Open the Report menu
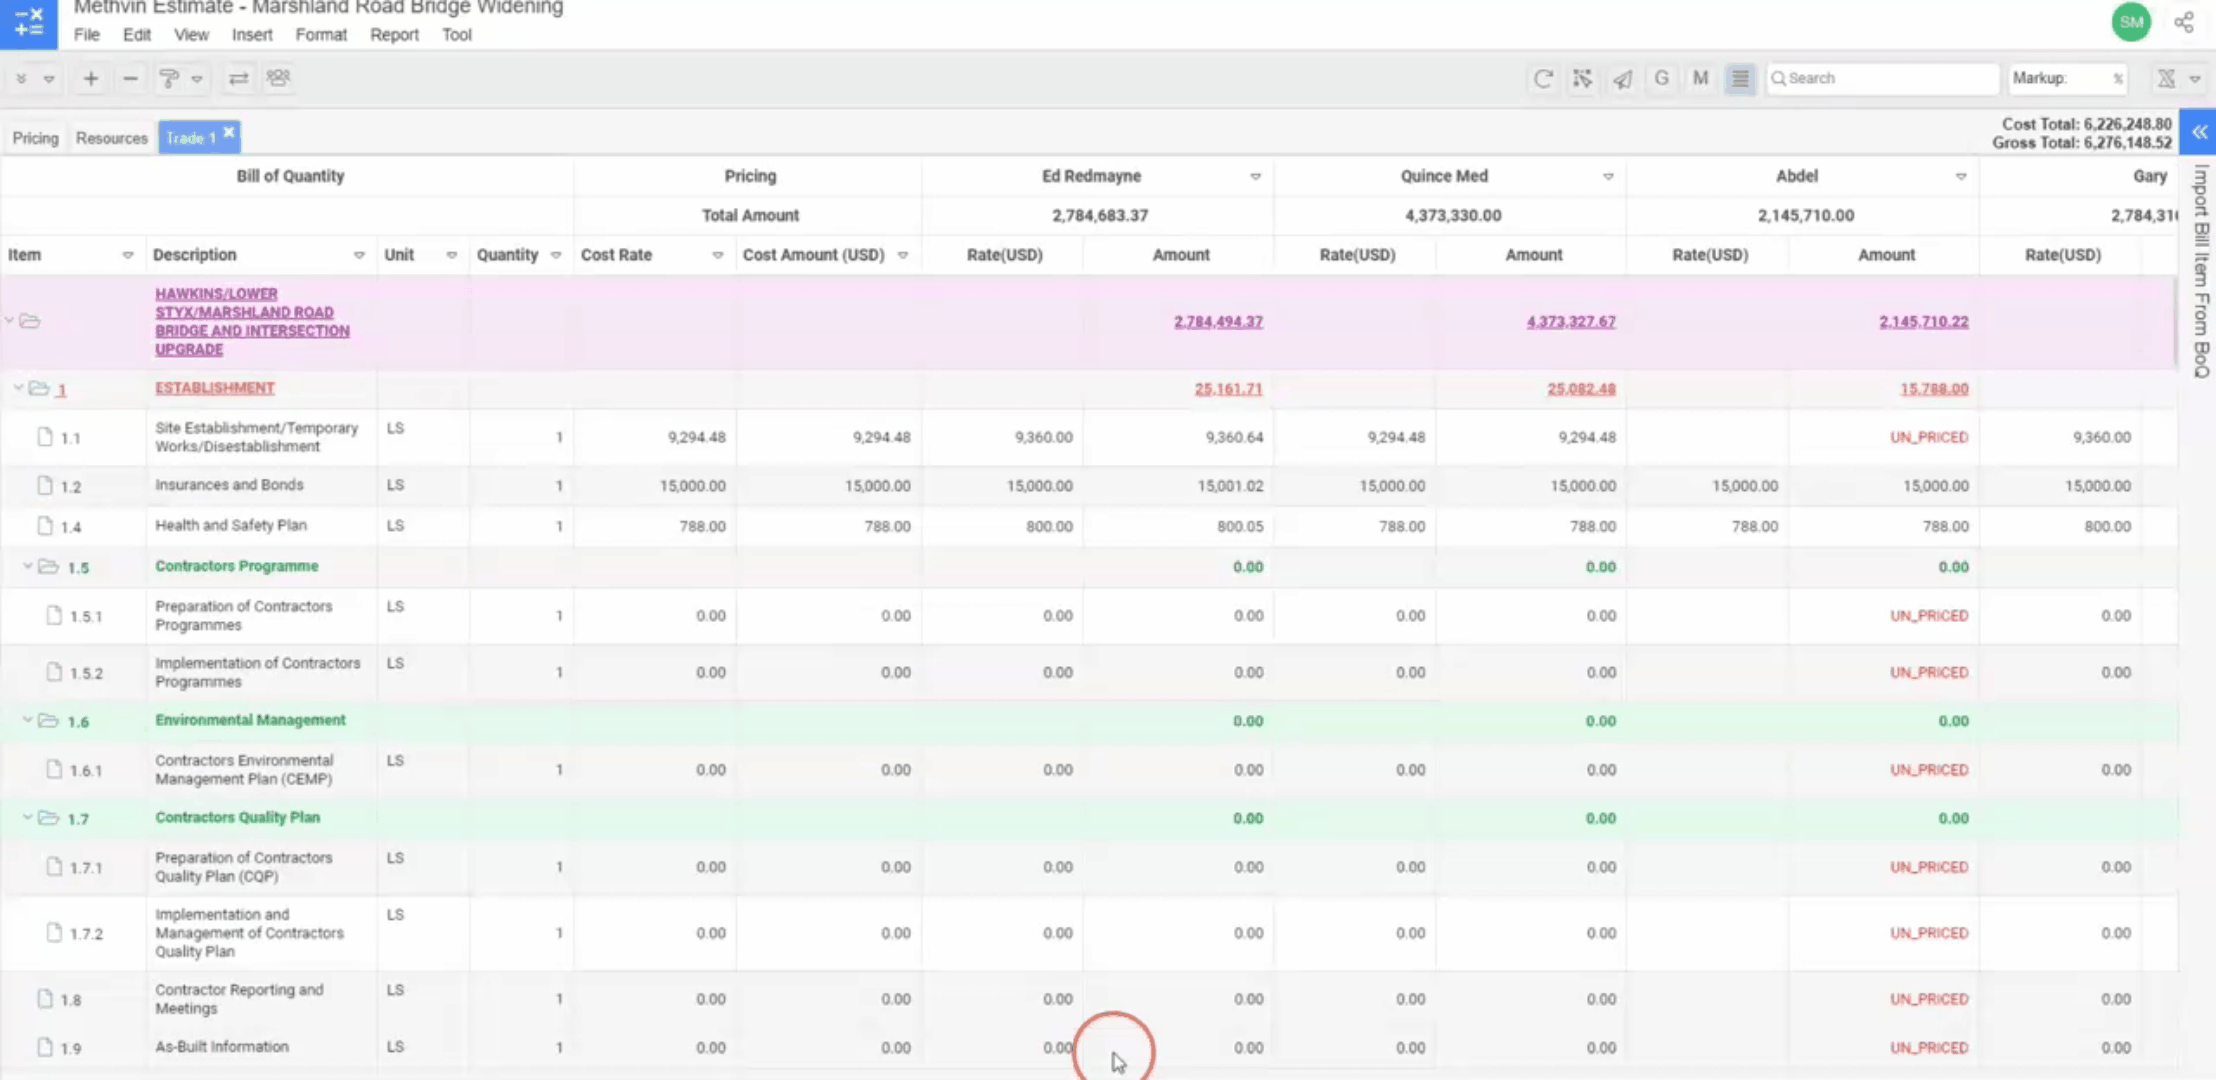 [x=394, y=34]
